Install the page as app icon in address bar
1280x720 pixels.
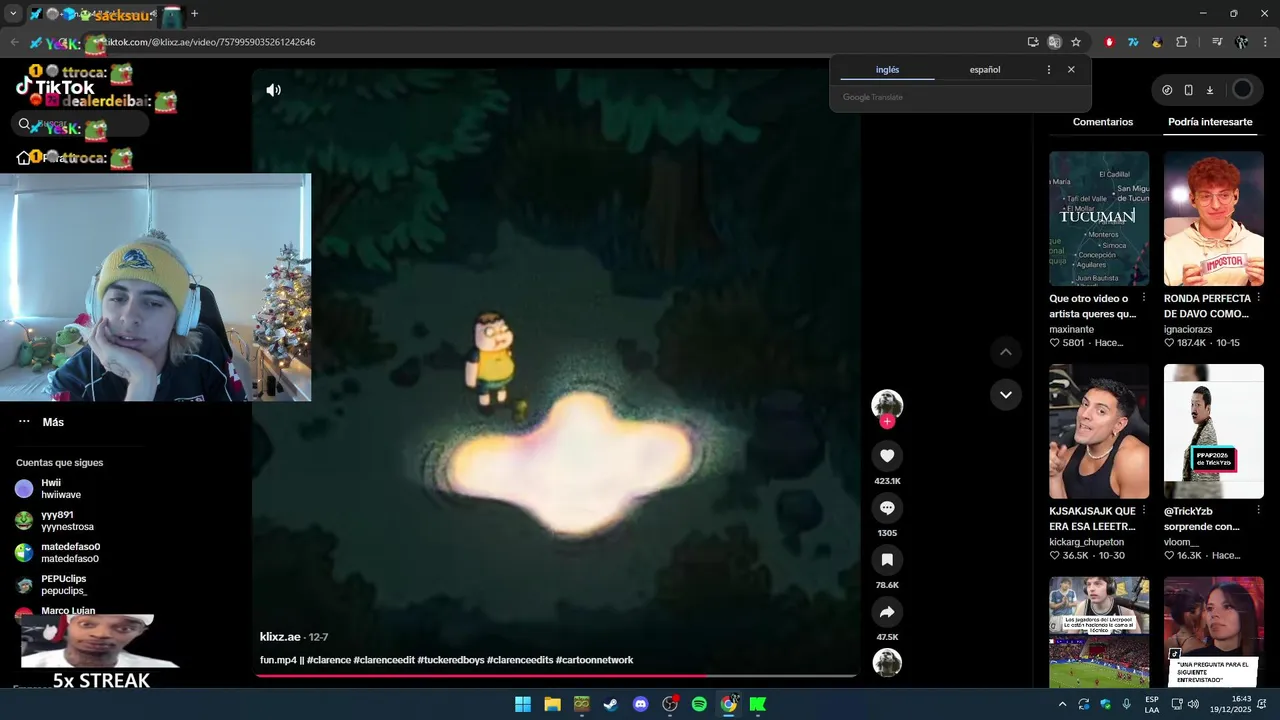click(x=1033, y=42)
